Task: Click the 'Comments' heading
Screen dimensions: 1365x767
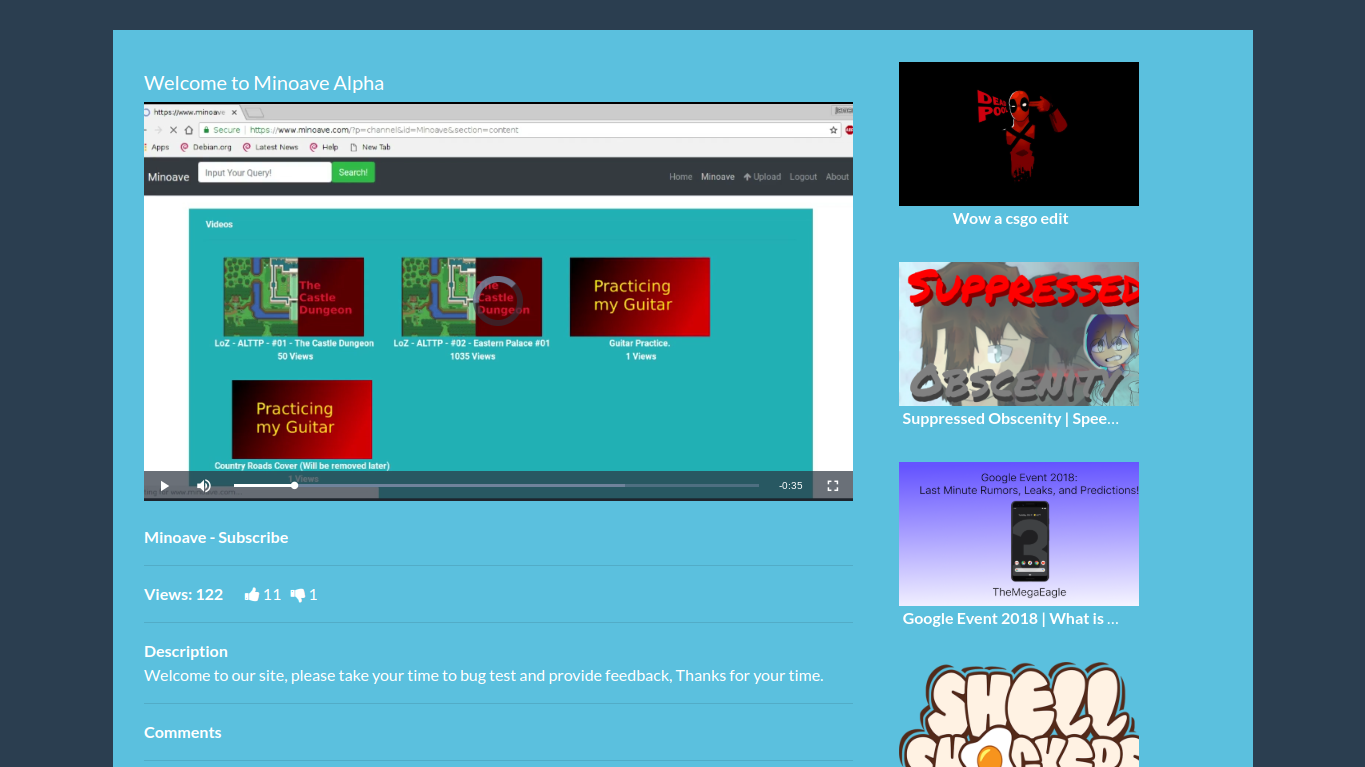Action: click(x=183, y=732)
